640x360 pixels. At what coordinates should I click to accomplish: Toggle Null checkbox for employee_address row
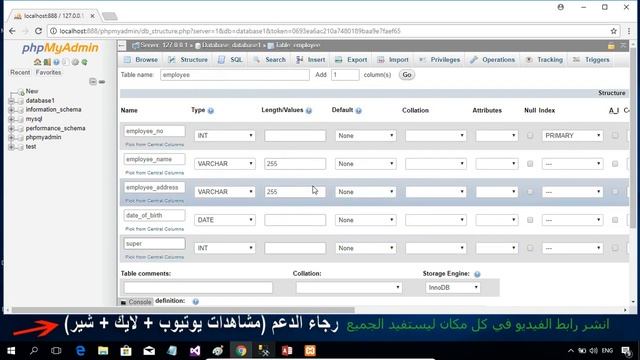click(x=530, y=192)
